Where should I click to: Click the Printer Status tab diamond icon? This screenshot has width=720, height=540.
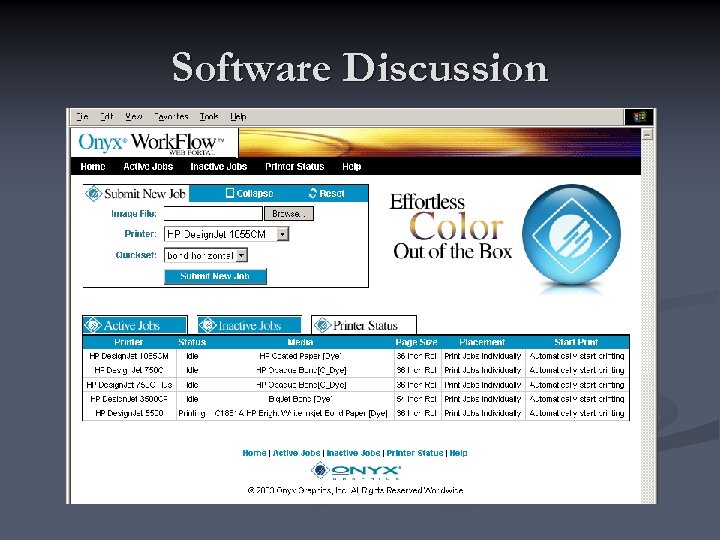[x=322, y=325]
